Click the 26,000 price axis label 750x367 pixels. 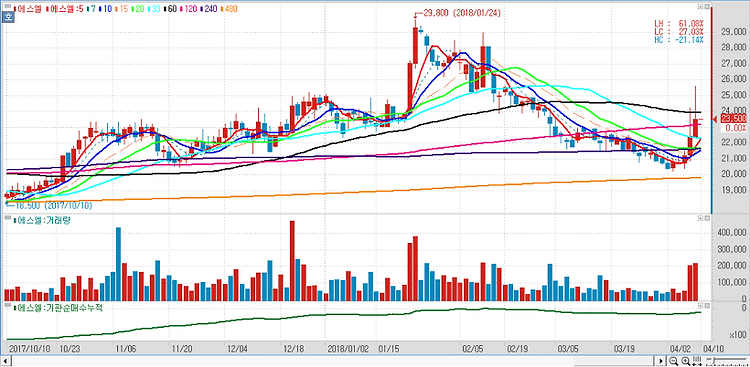(x=733, y=79)
